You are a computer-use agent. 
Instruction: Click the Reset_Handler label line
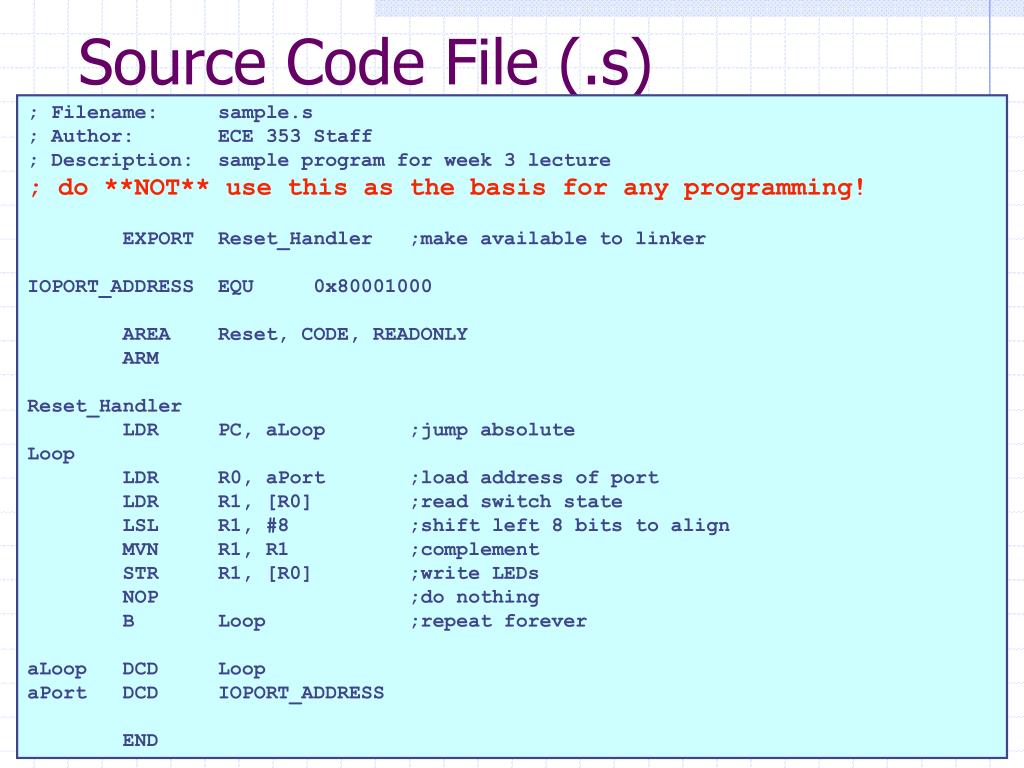pyautogui.click(x=104, y=406)
